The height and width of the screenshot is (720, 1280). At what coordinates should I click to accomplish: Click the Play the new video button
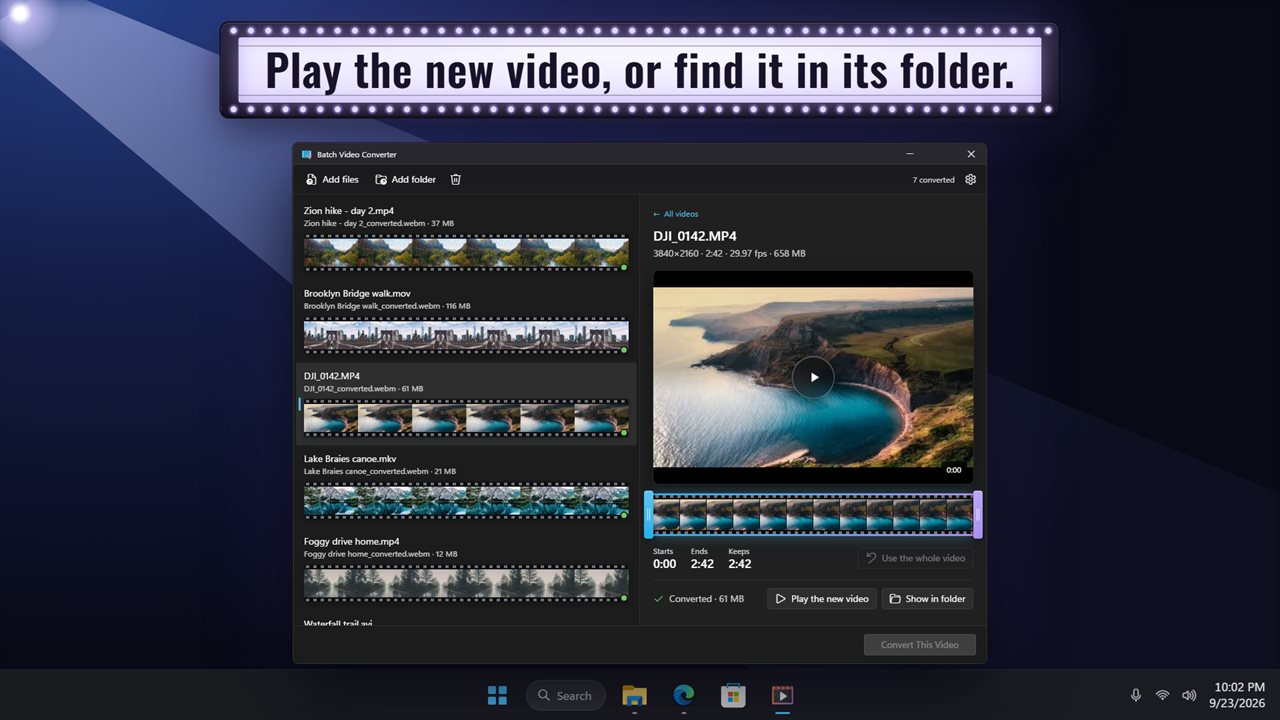click(822, 599)
